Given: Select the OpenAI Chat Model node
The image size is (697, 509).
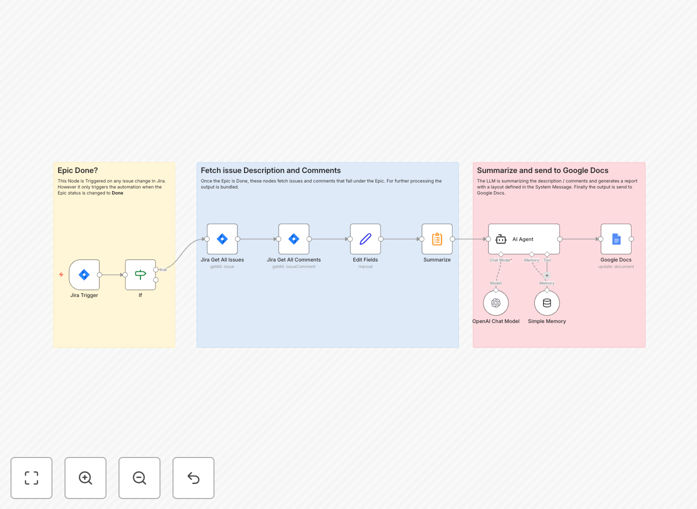Looking at the screenshot, I should pos(496,303).
